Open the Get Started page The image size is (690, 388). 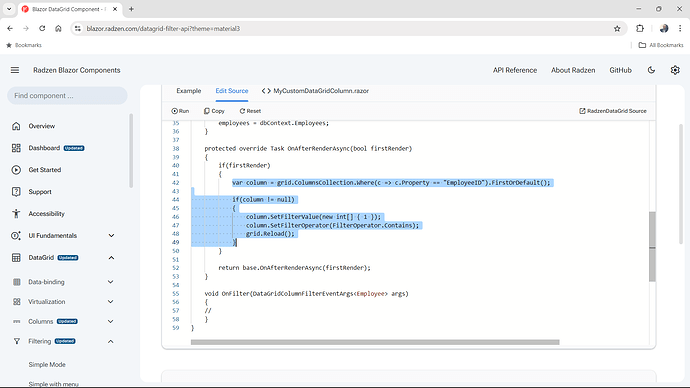45,170
